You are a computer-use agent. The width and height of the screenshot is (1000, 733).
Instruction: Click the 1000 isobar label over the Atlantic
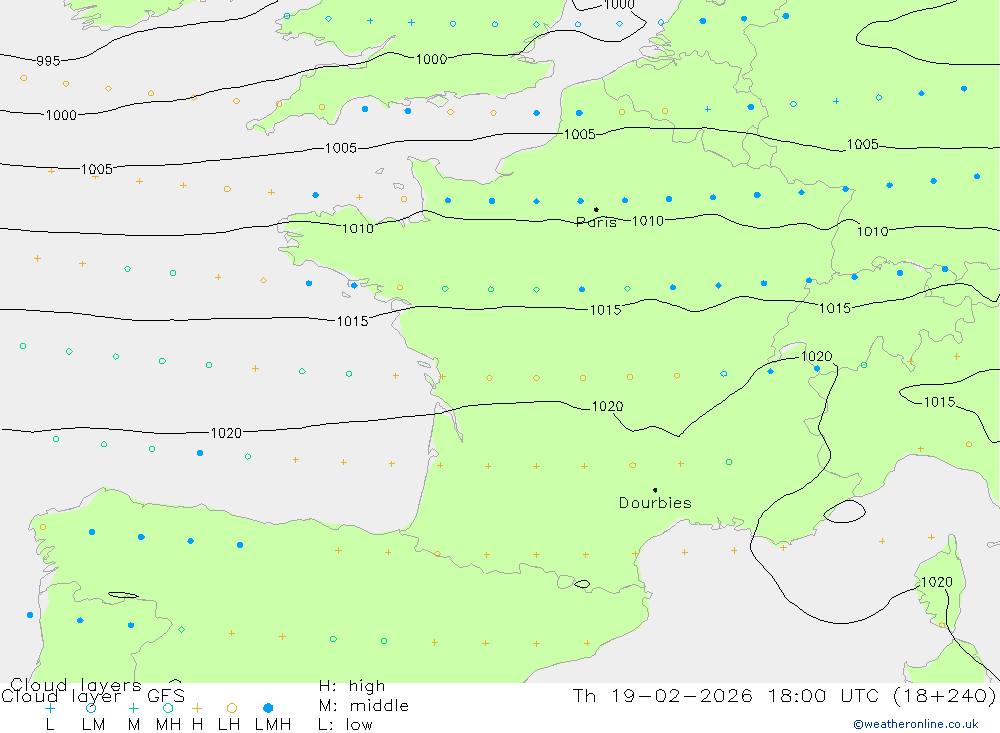pos(61,115)
